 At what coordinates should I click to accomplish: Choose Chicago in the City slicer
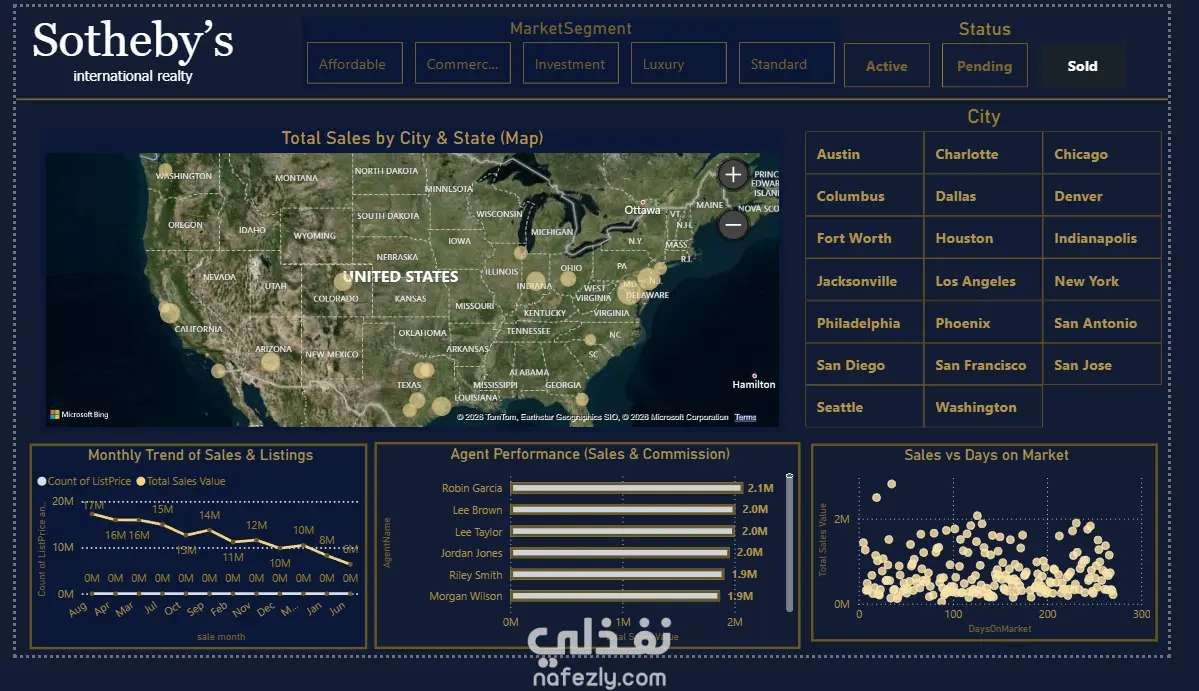pos(1102,154)
